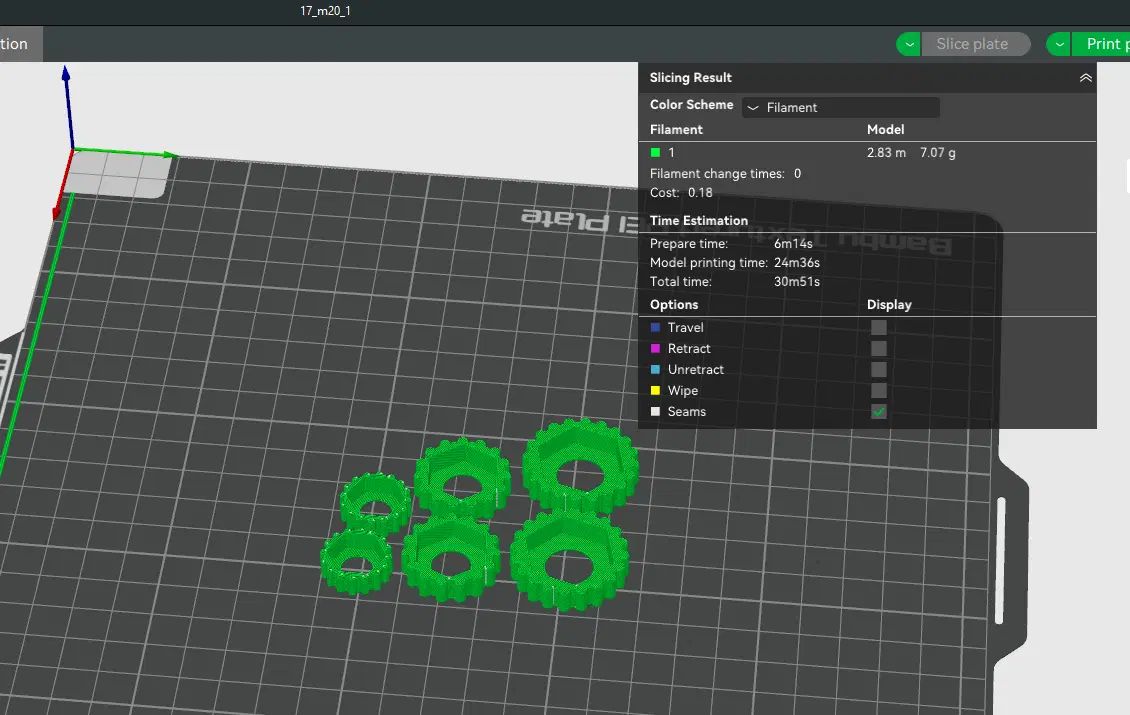Uncheck the Seams display checkbox

(x=878, y=412)
